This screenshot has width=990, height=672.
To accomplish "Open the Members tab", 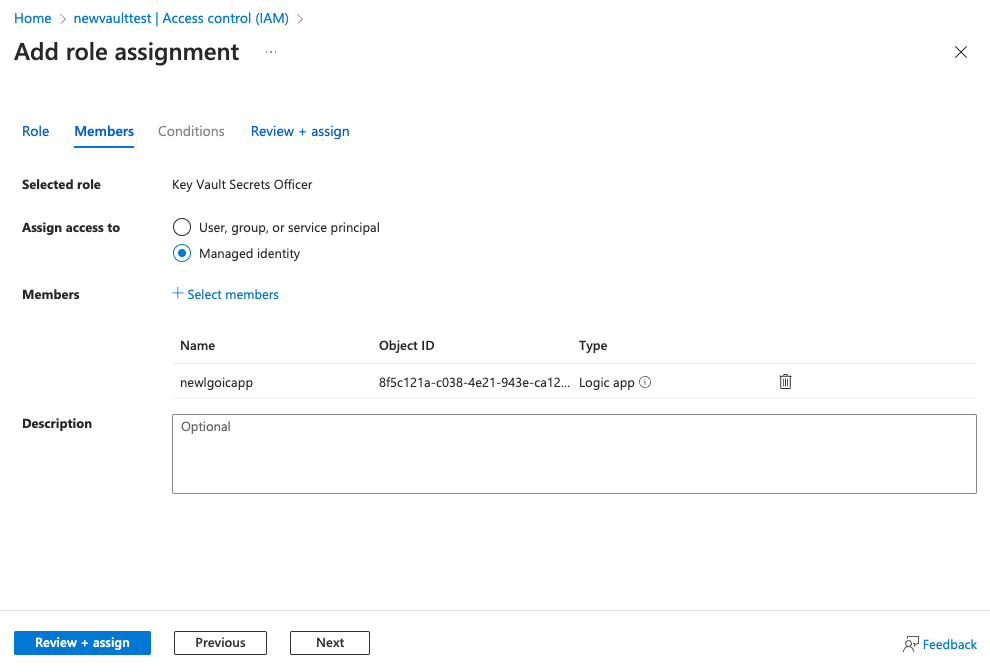I will pyautogui.click(x=104, y=131).
